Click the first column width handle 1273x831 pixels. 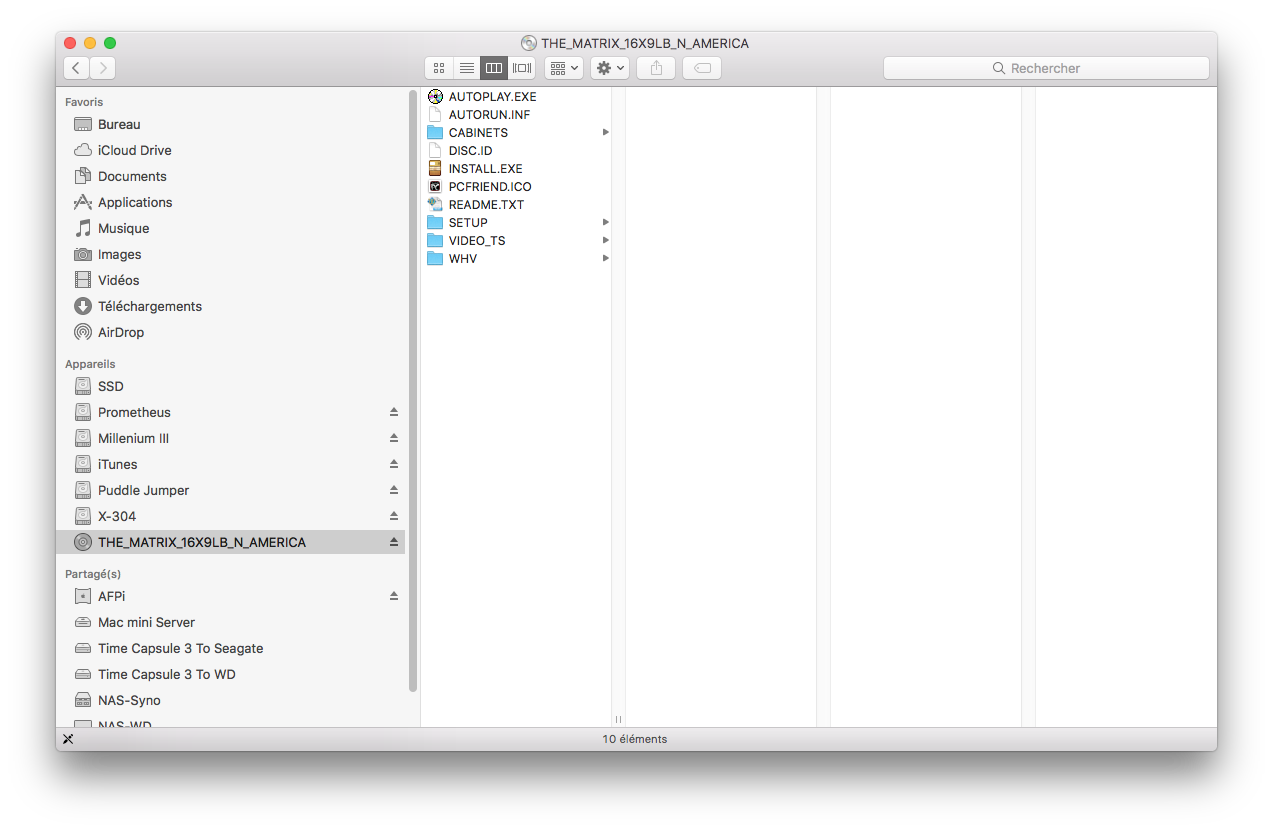point(619,719)
